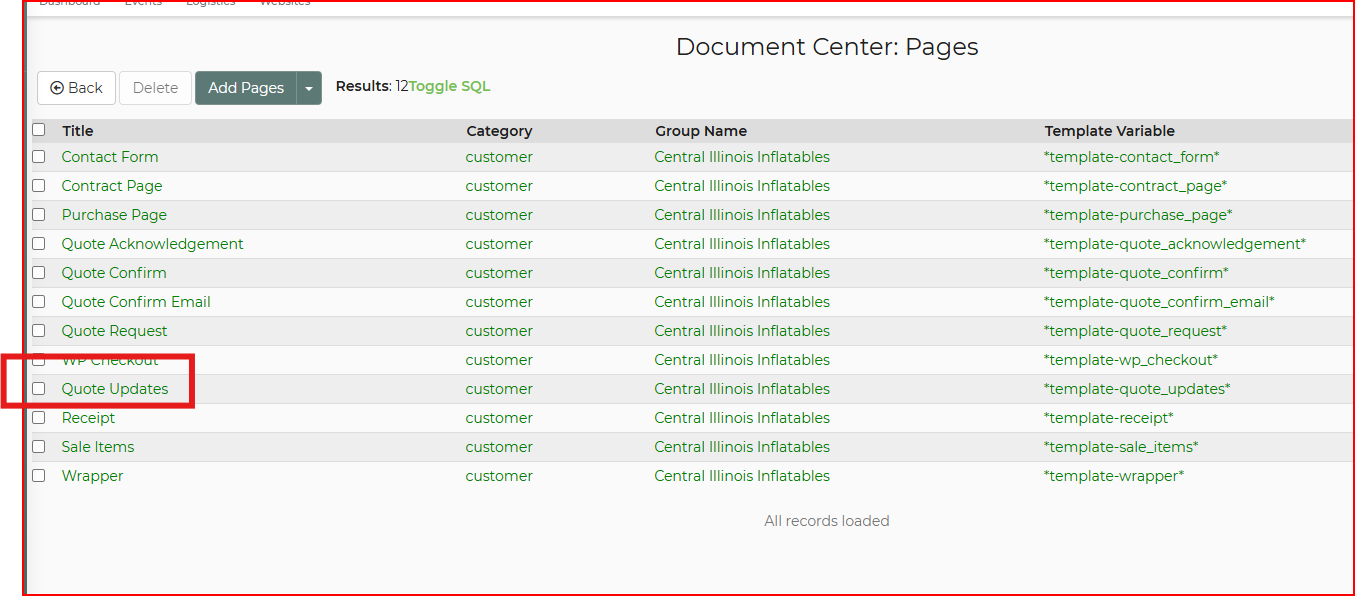Image resolution: width=1355 pixels, height=596 pixels.
Task: Check the Sale Items row checkbox
Action: (x=39, y=446)
